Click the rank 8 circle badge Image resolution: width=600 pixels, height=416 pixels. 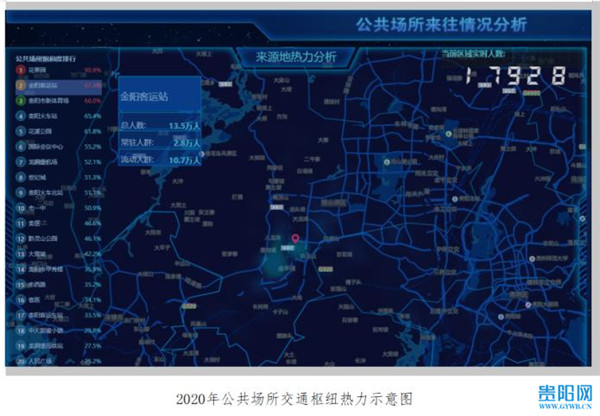pos(20,177)
